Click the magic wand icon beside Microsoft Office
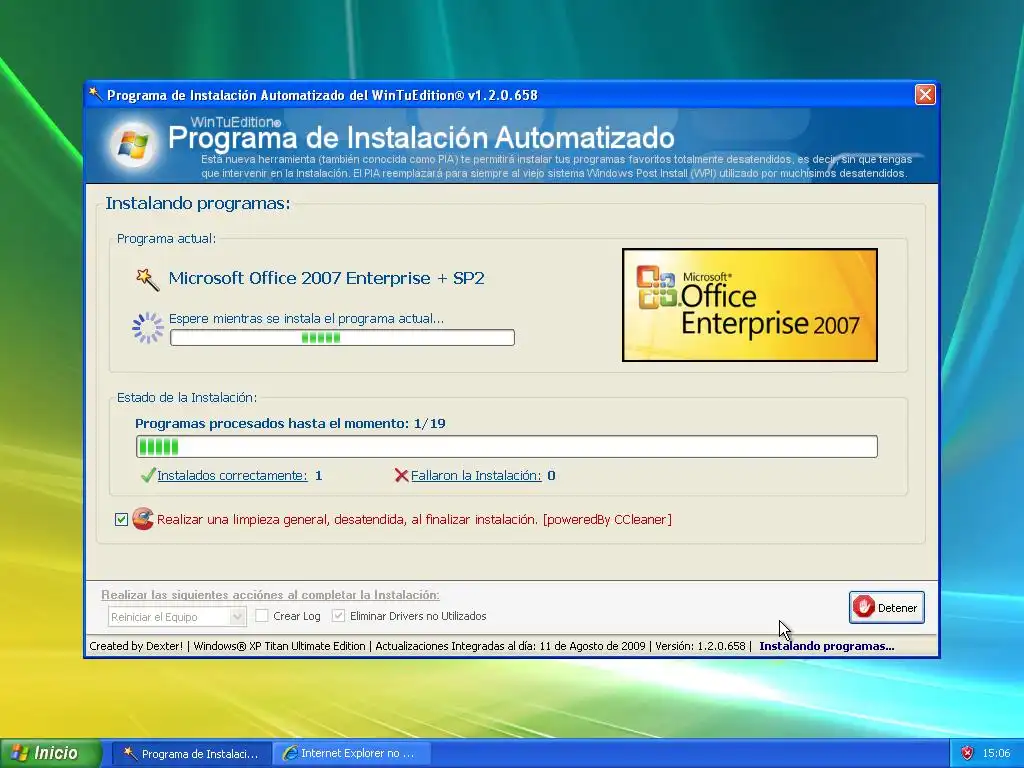The height and width of the screenshot is (768, 1024). pyautogui.click(x=147, y=280)
